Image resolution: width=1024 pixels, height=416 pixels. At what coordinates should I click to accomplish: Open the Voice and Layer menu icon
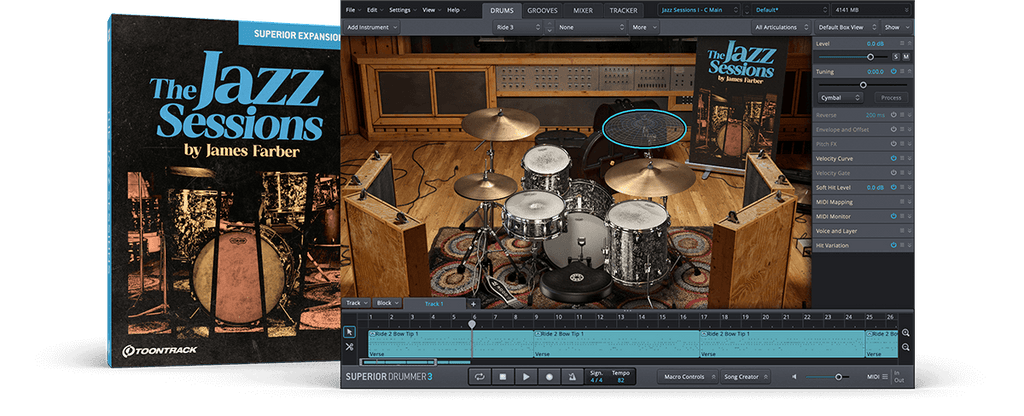coord(902,231)
